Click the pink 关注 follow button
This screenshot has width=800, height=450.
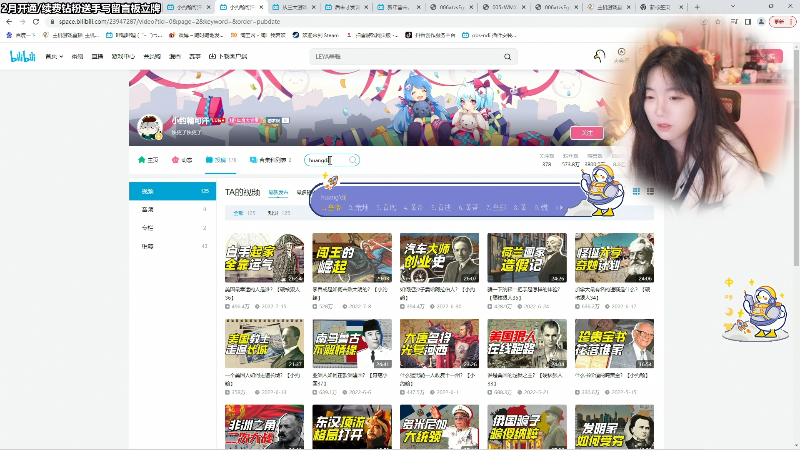point(587,133)
